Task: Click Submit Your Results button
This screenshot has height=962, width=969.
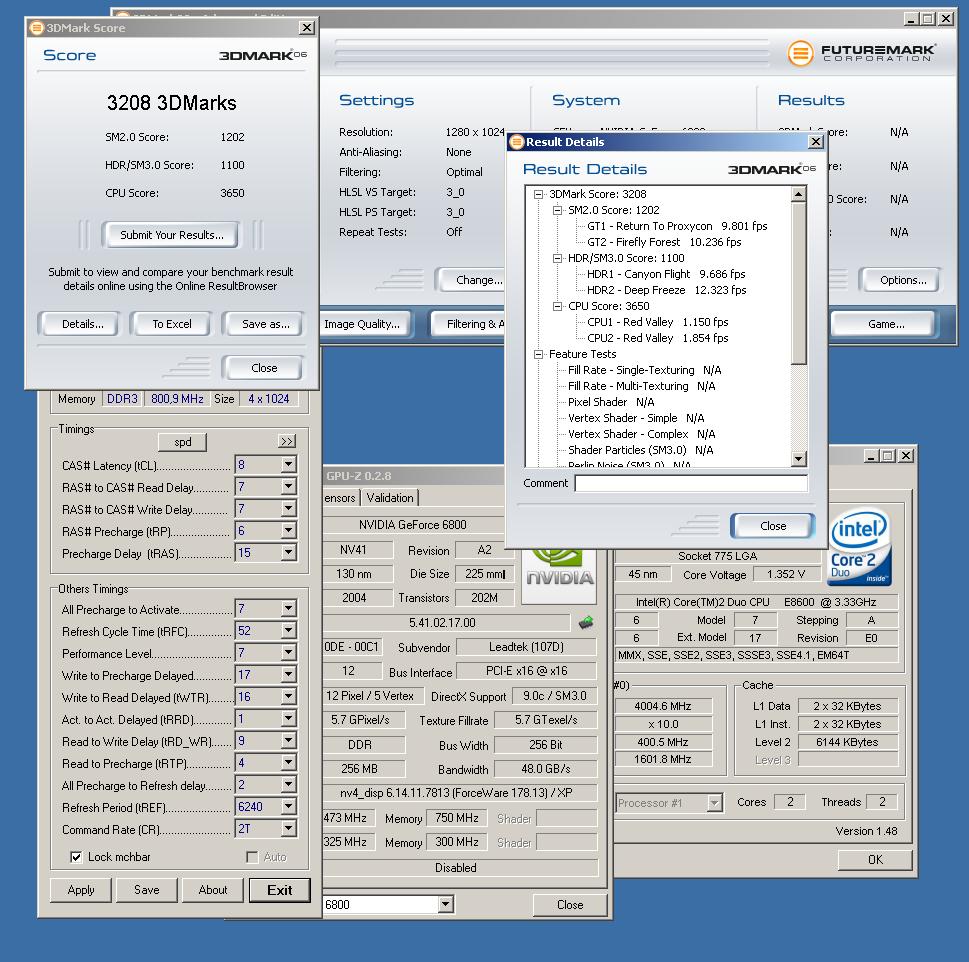Action: point(172,235)
